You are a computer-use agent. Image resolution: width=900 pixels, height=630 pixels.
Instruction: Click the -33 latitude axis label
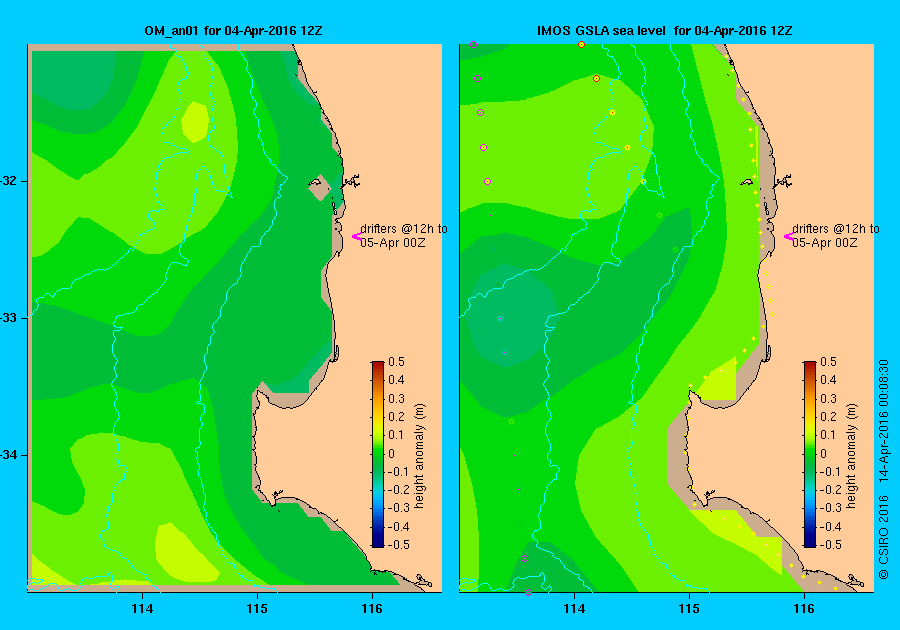coord(8,318)
